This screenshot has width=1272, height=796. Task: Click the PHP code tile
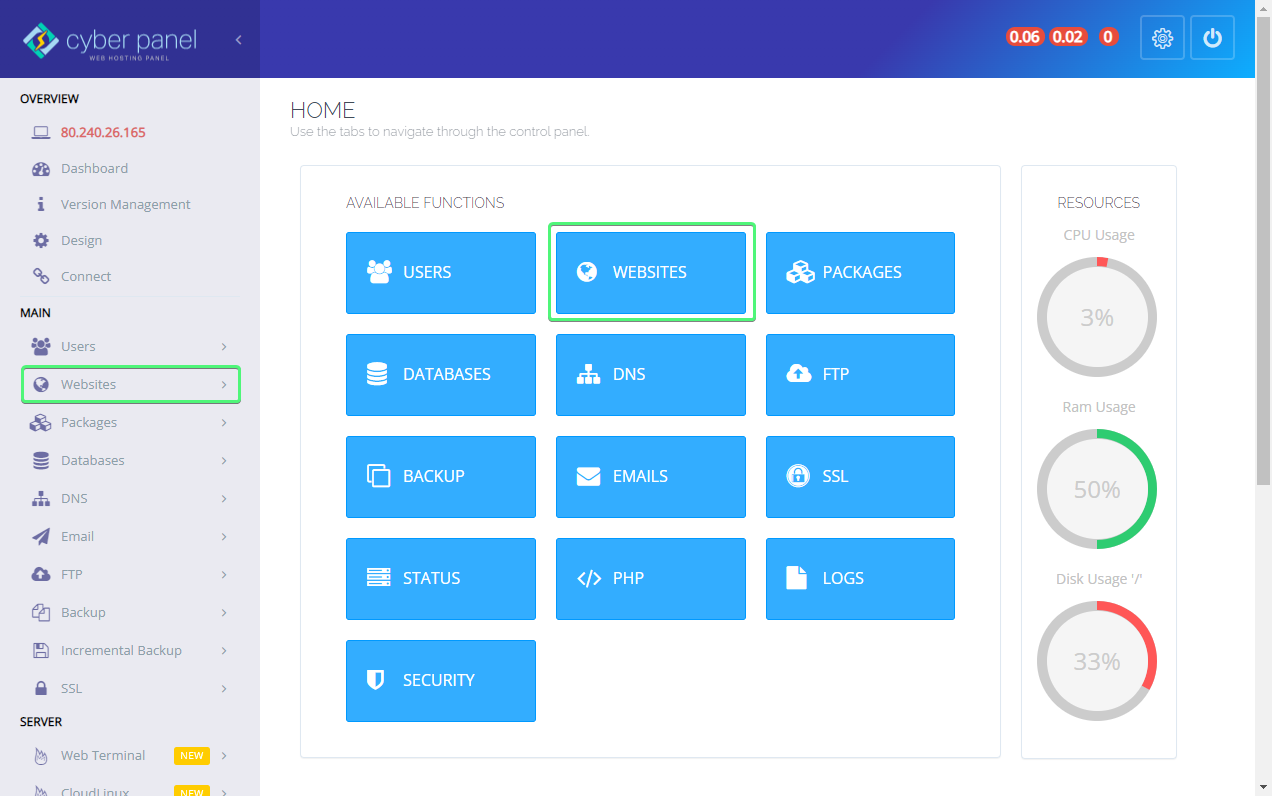coord(650,579)
